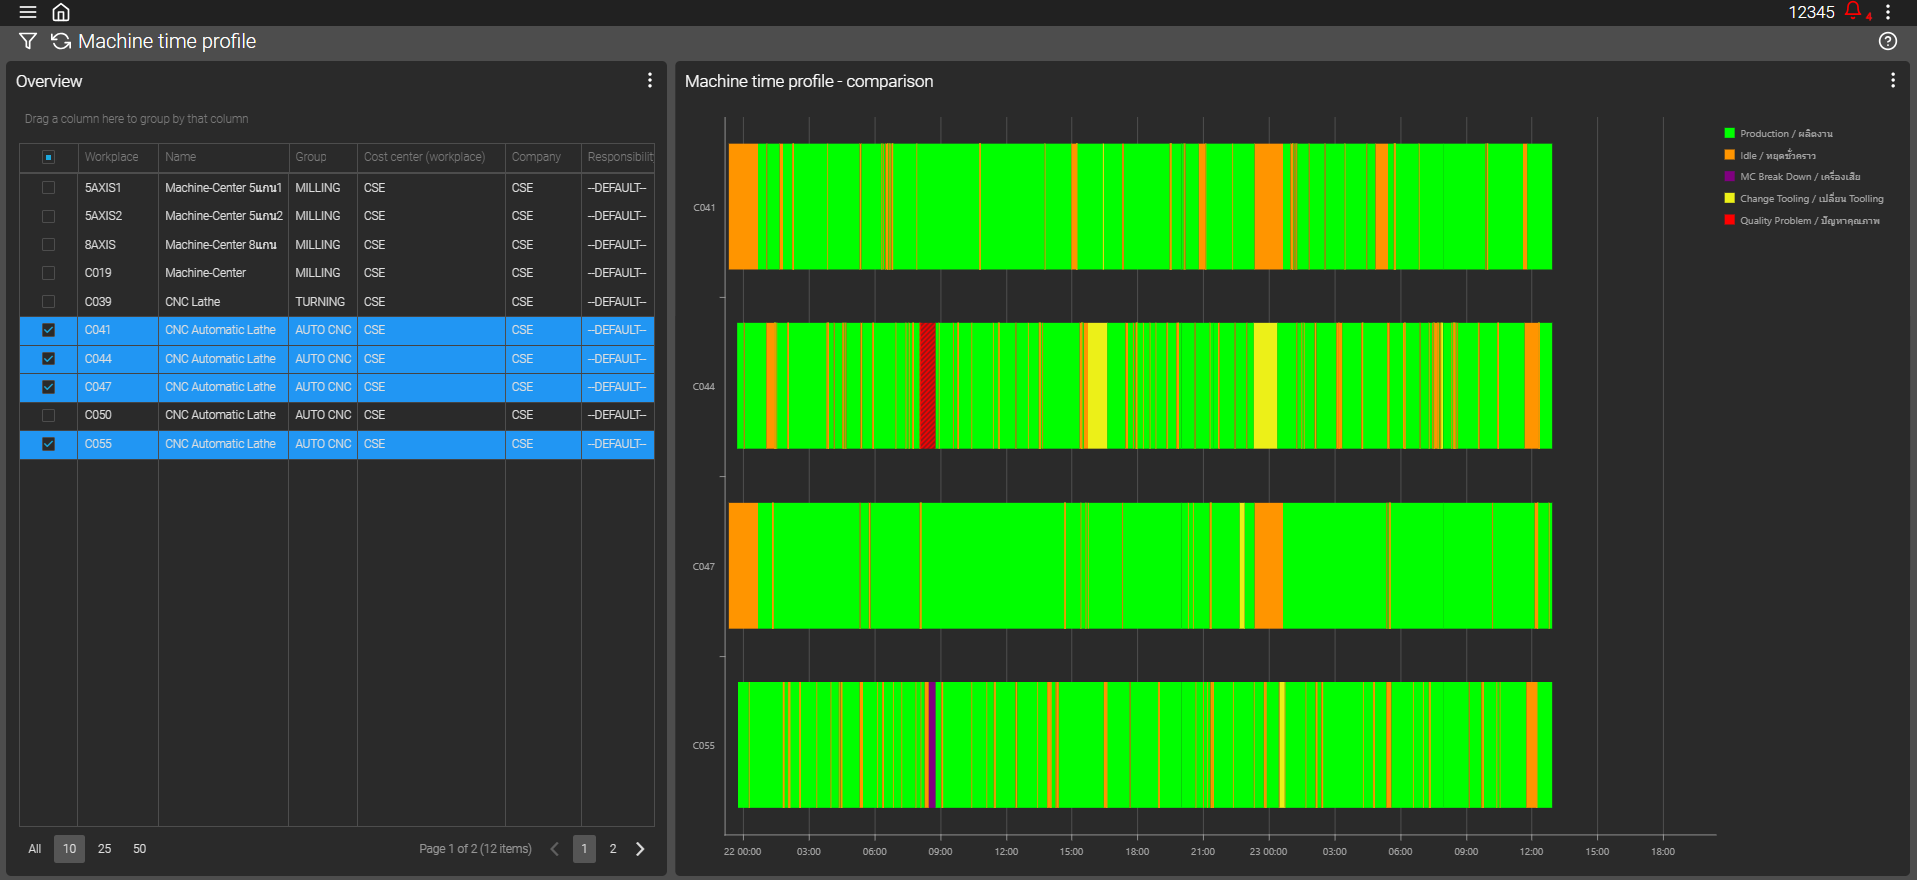Open the notifications bell with alerts
The height and width of the screenshot is (880, 1917).
1853,11
